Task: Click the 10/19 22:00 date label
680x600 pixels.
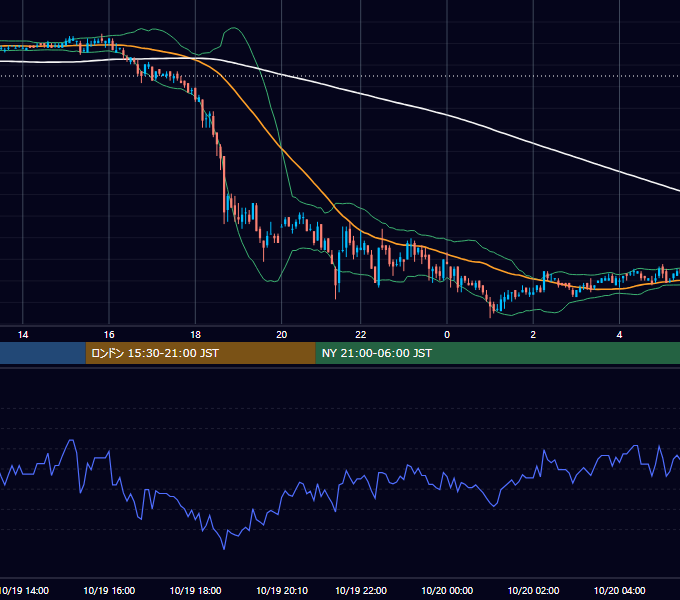Action: (x=361, y=590)
